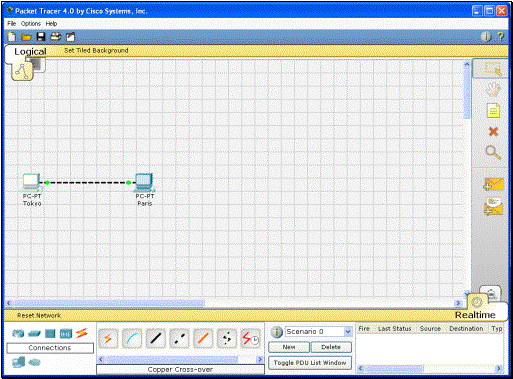Click the New file icon
This screenshot has width=513, height=379.
12,37
